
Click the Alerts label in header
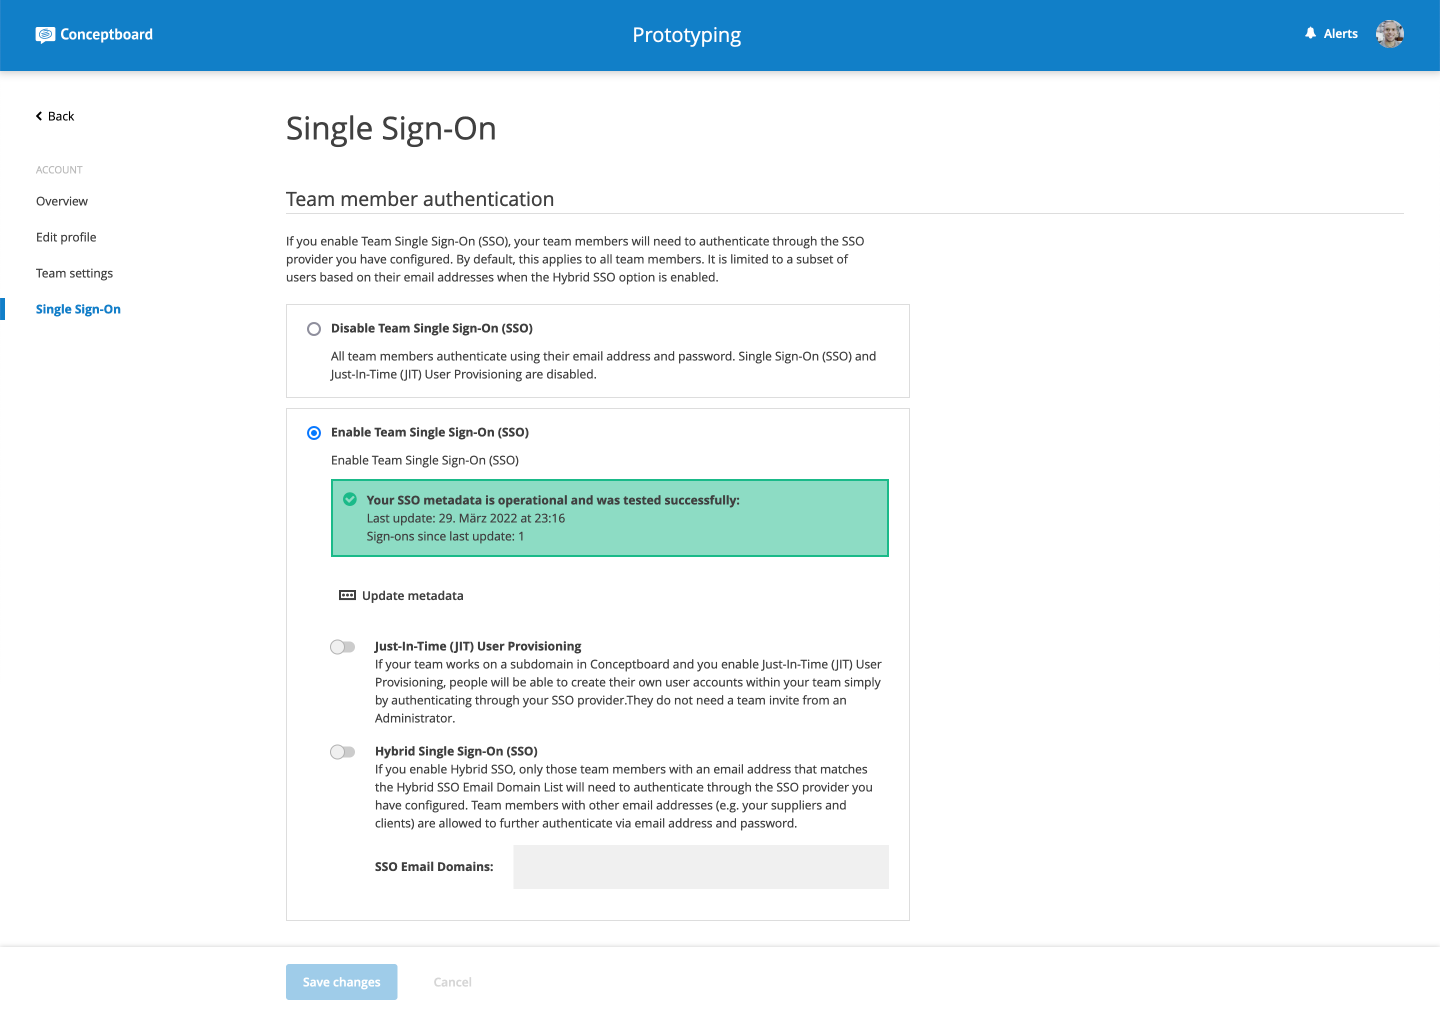pyautogui.click(x=1340, y=34)
